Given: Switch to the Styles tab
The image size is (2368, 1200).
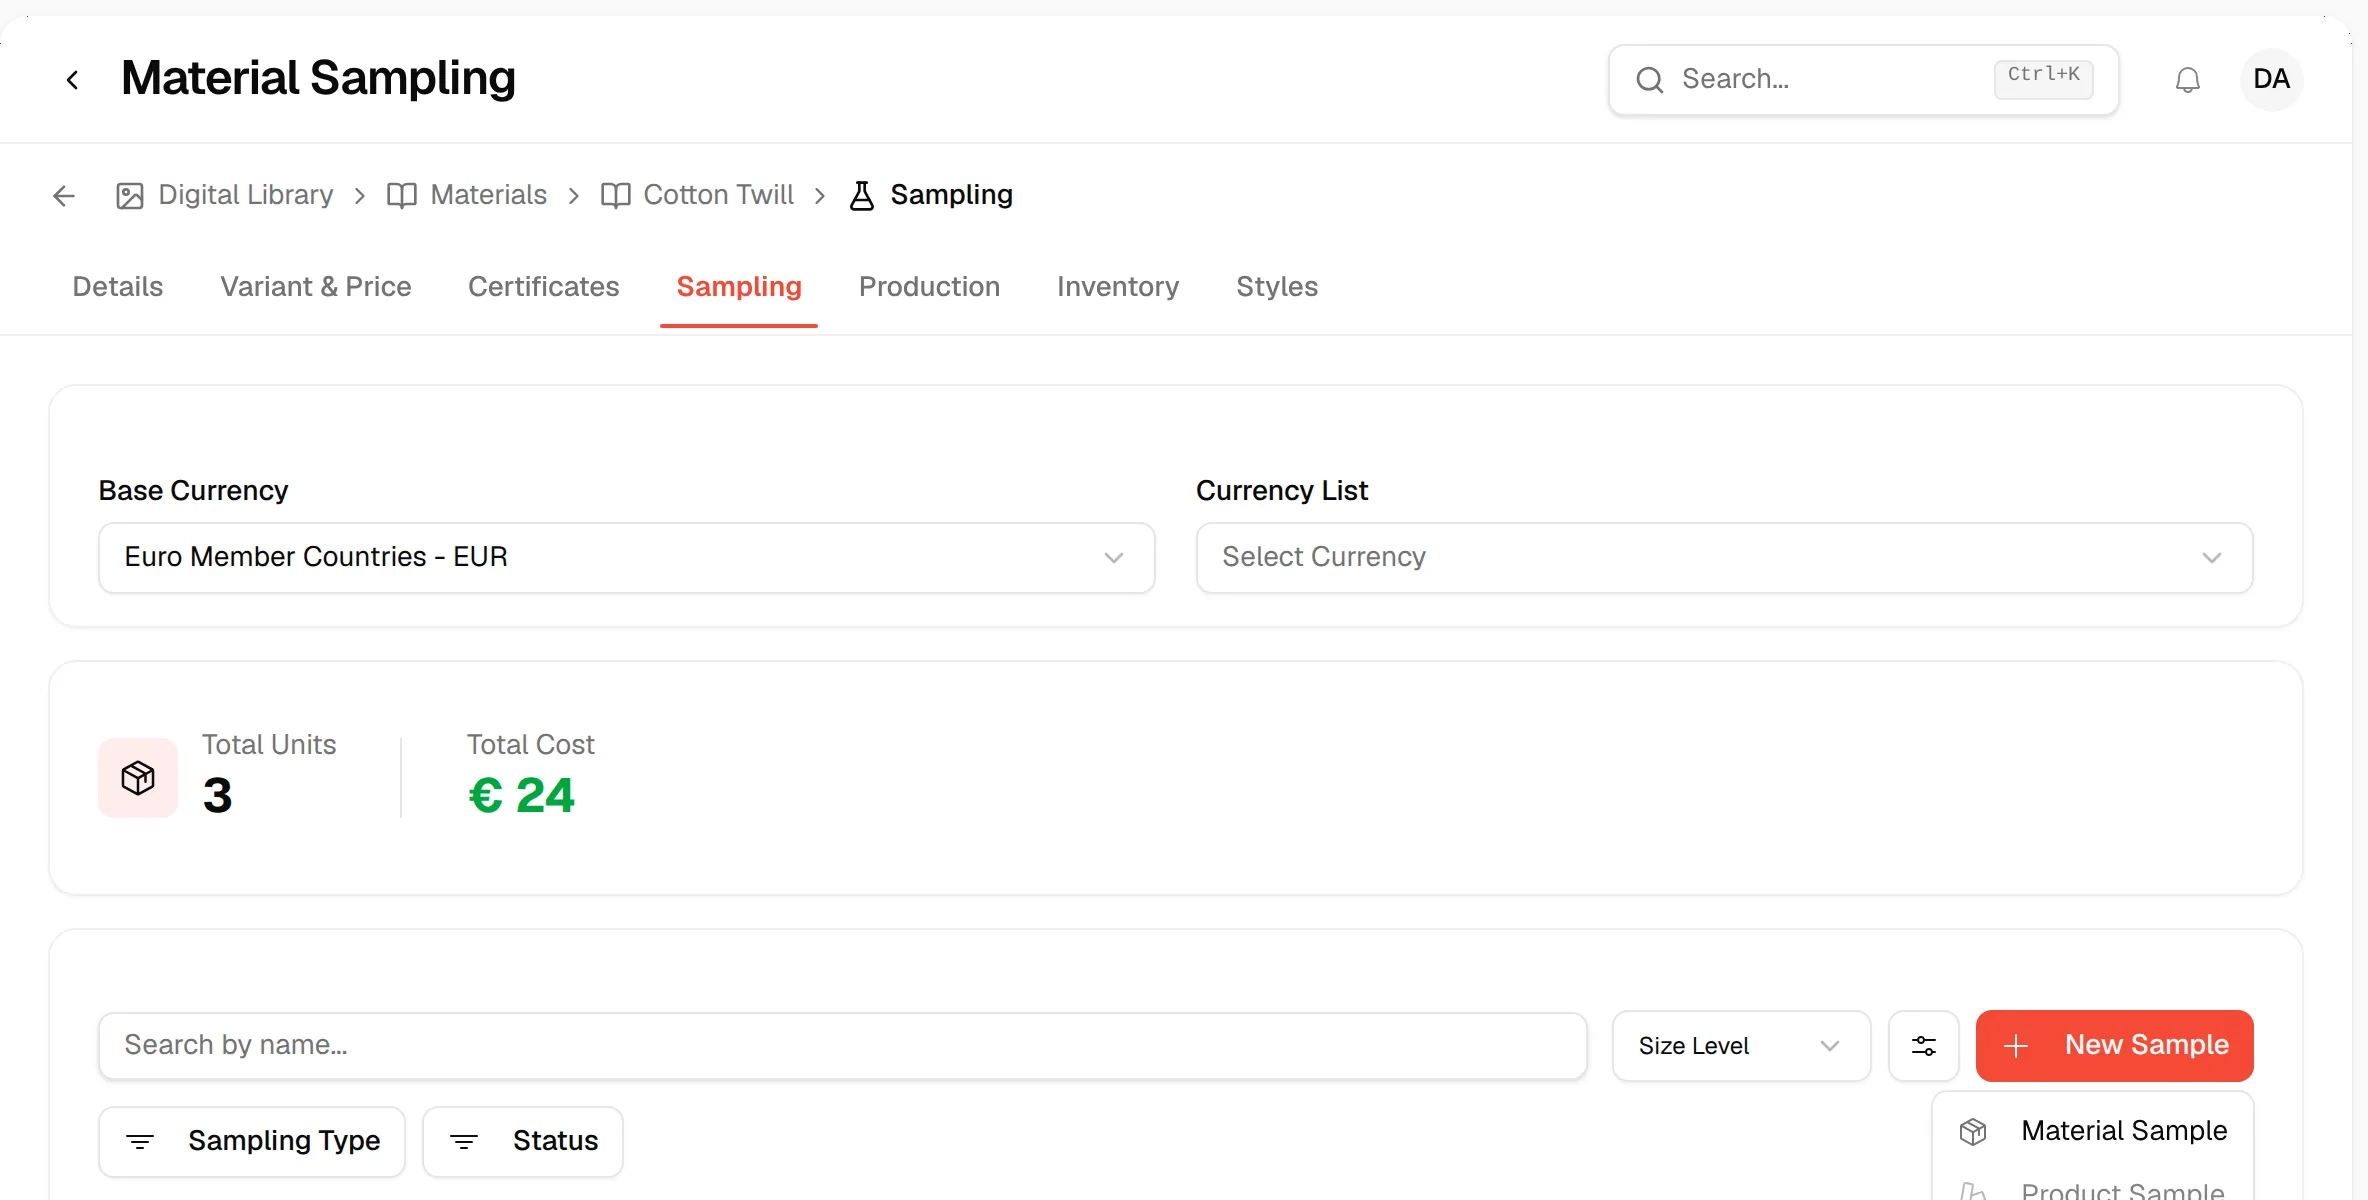Looking at the screenshot, I should pyautogui.click(x=1277, y=287).
